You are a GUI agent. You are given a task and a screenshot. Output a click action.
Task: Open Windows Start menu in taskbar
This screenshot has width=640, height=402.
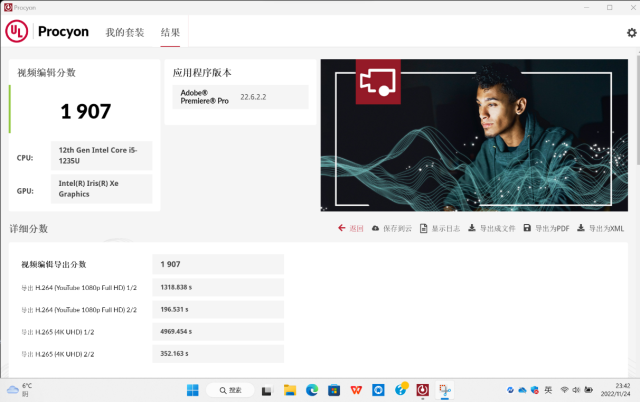193,390
